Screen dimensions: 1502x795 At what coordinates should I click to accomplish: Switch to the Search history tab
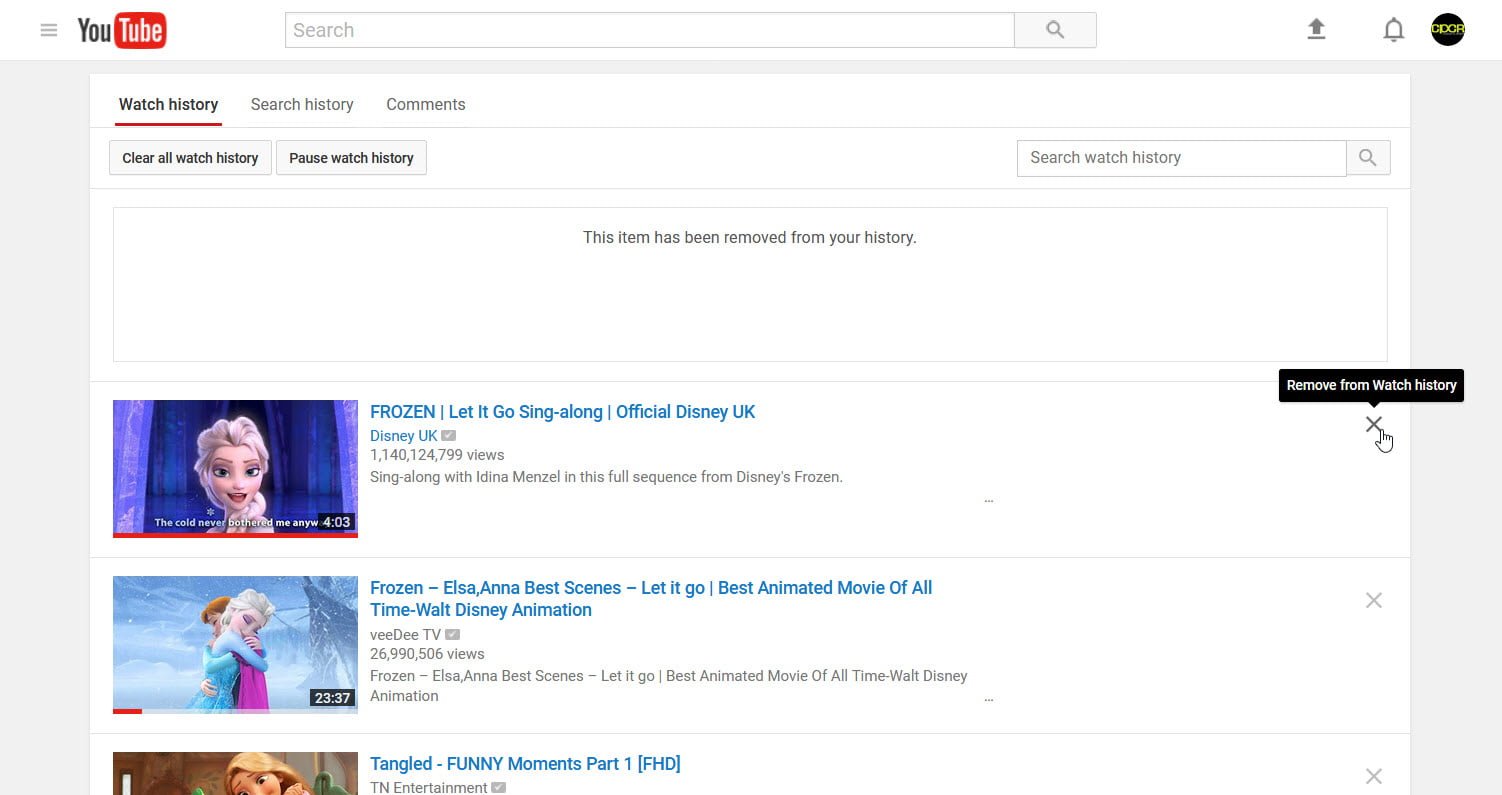[x=302, y=105]
